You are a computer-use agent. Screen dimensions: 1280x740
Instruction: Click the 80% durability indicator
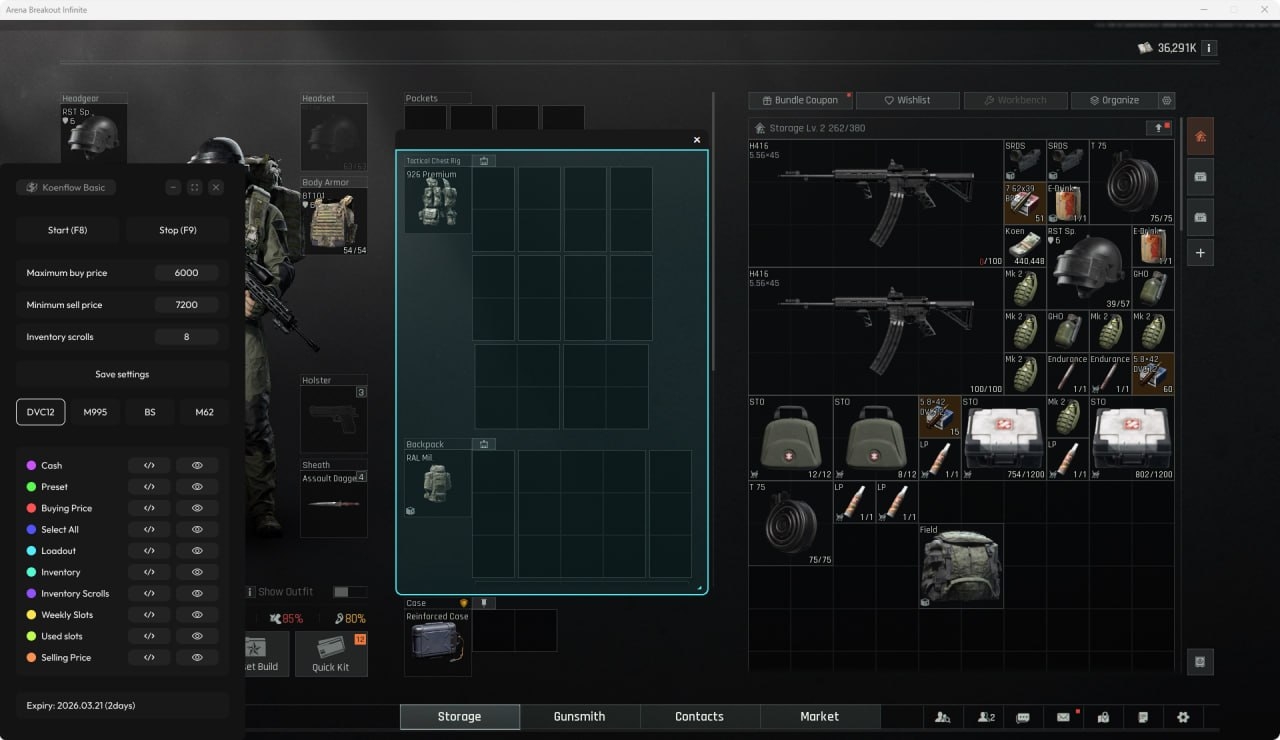[x=350, y=618]
